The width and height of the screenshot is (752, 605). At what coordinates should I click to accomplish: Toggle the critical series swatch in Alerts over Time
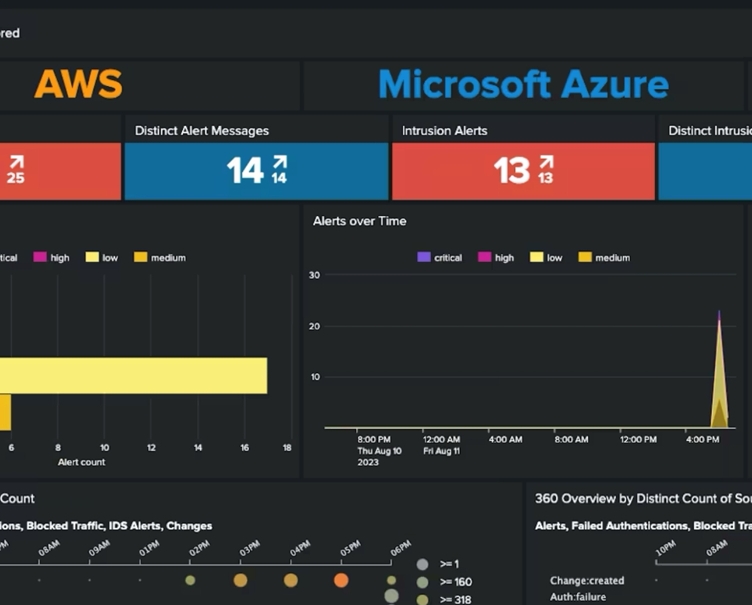424,257
